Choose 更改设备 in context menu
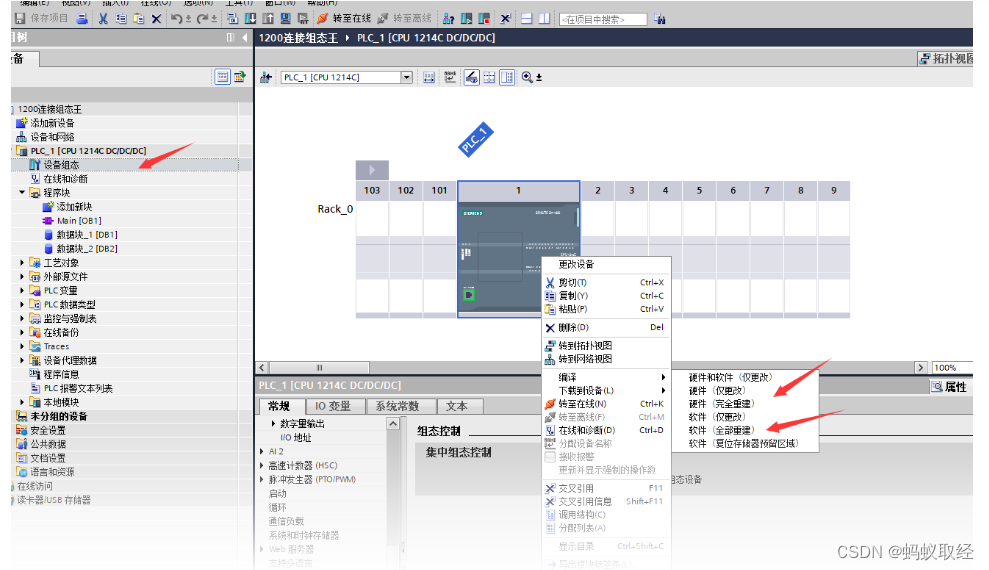Screen dimensions: 989x570 [x=606, y=264]
